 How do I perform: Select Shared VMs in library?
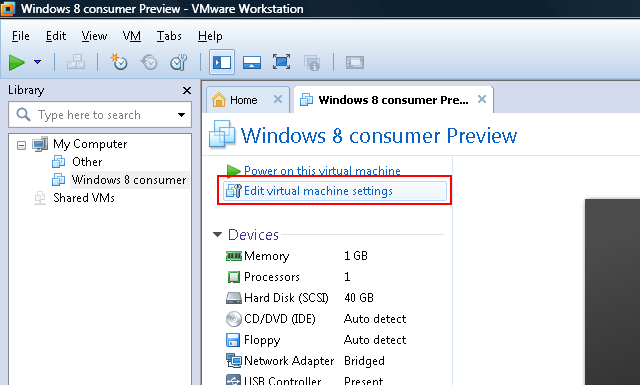[x=84, y=198]
